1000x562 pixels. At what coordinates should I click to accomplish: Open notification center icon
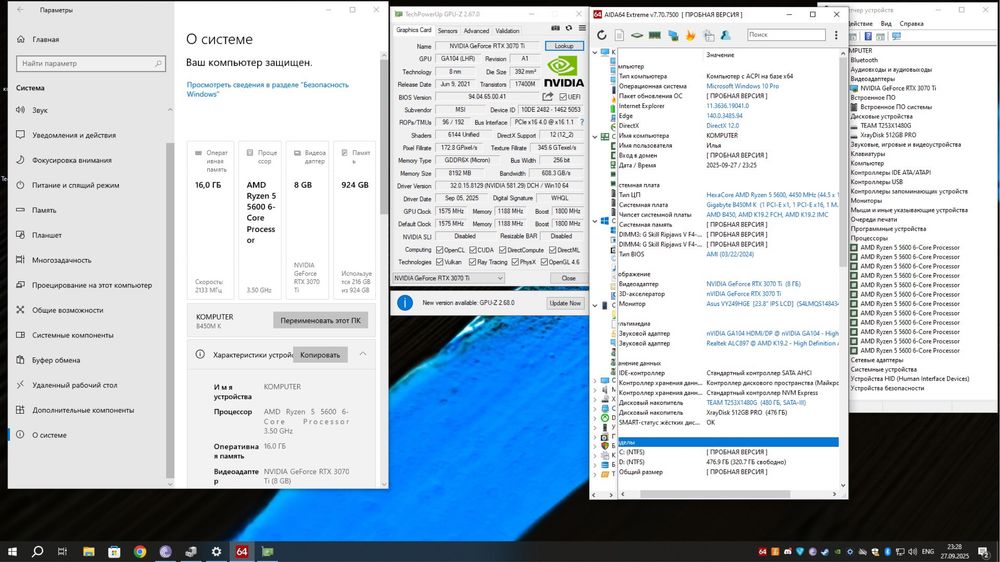[x=985, y=552]
